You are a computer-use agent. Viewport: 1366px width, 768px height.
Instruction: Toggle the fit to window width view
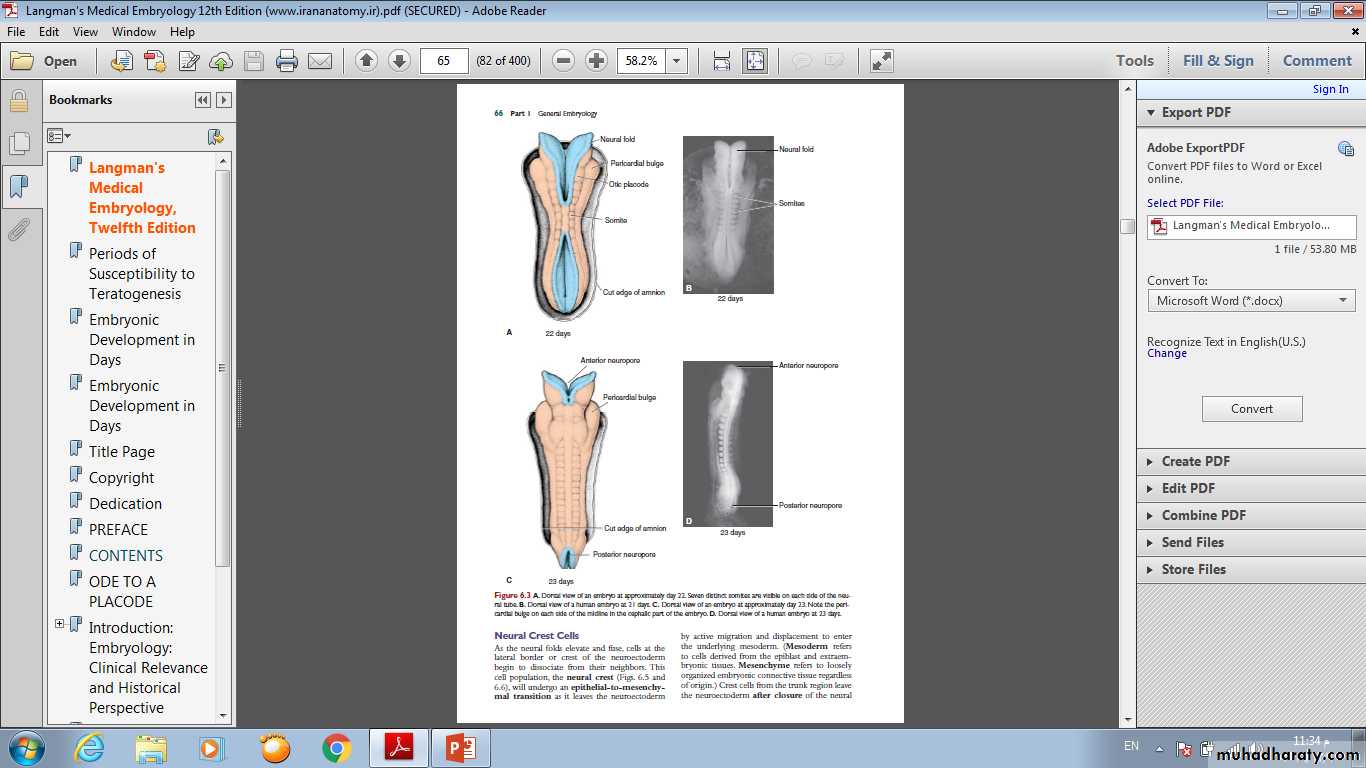pyautogui.click(x=721, y=61)
